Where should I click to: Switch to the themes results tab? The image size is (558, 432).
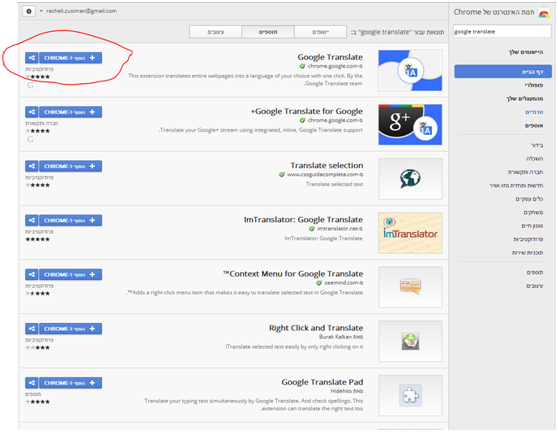tap(216, 32)
